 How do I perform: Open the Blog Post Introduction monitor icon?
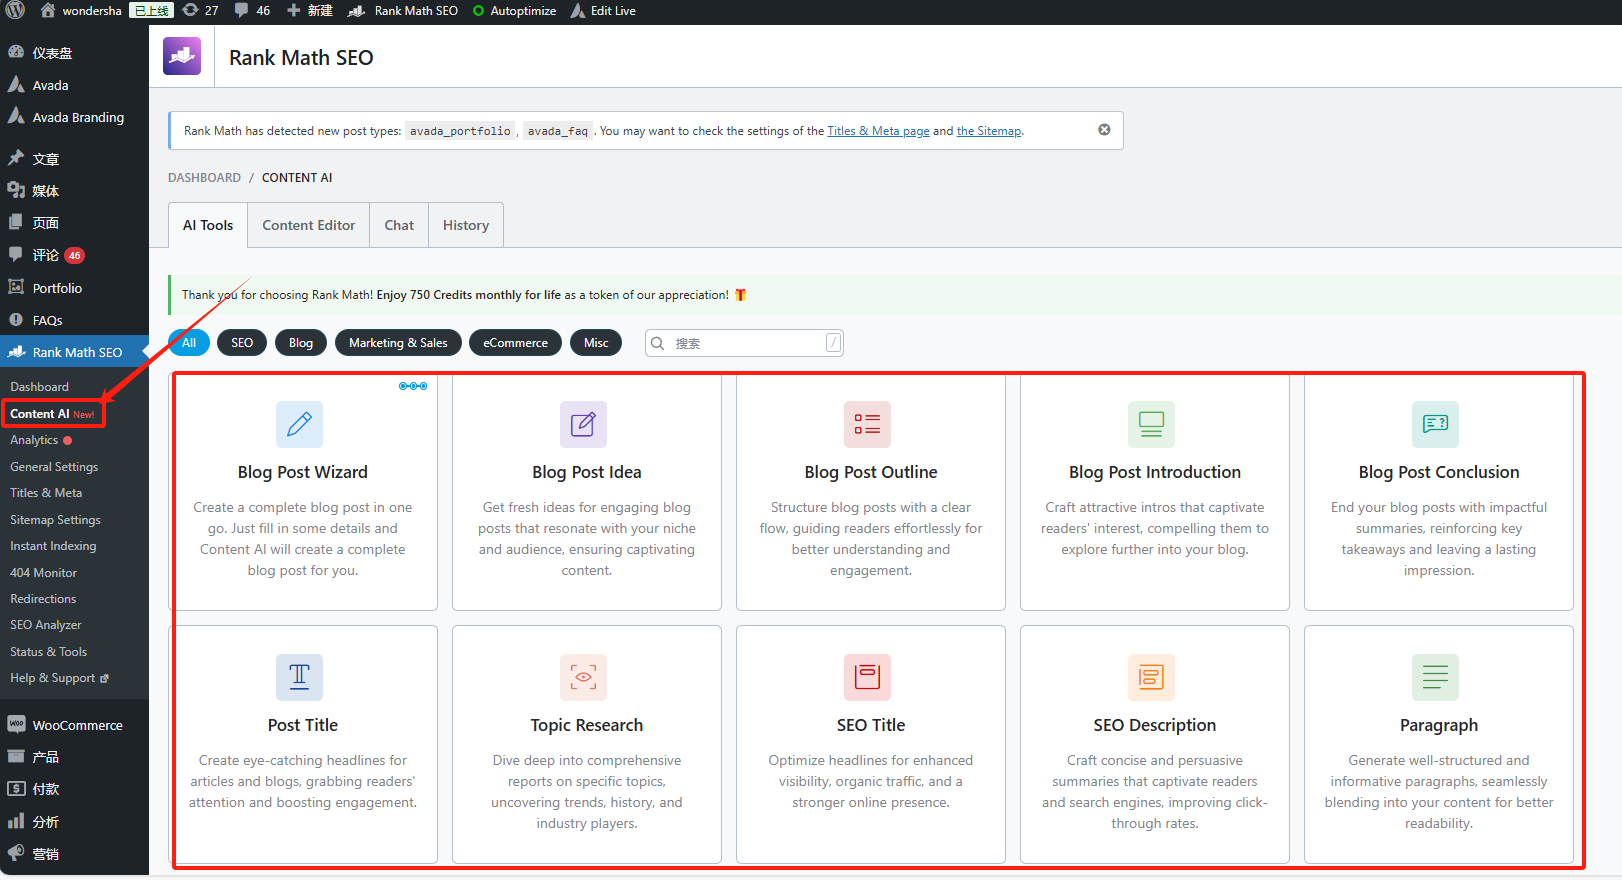tap(1151, 425)
